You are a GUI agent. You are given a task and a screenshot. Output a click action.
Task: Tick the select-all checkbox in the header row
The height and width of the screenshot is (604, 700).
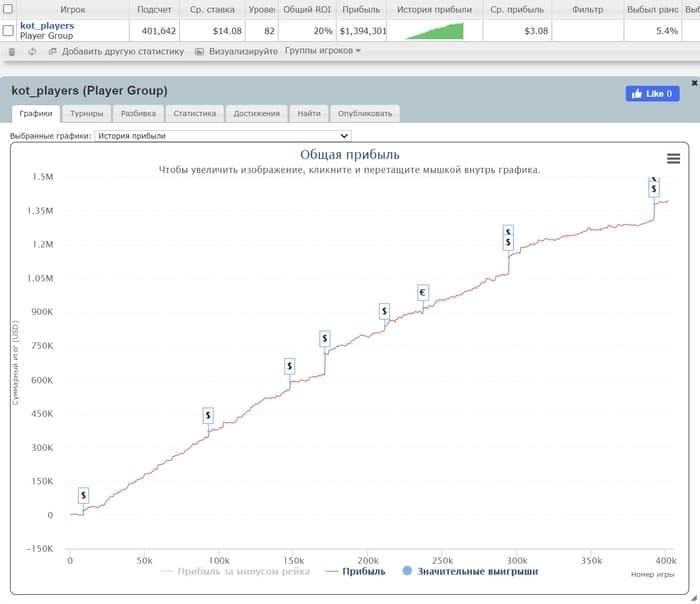coord(8,8)
